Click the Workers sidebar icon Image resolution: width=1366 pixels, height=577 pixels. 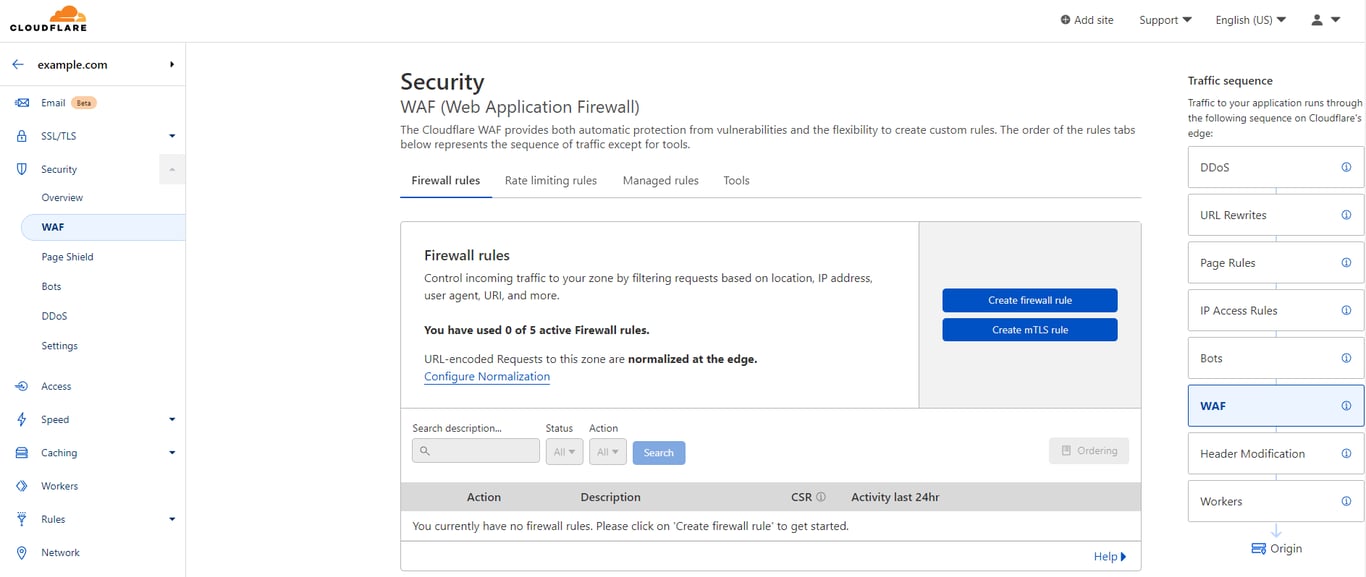[x=22, y=485]
